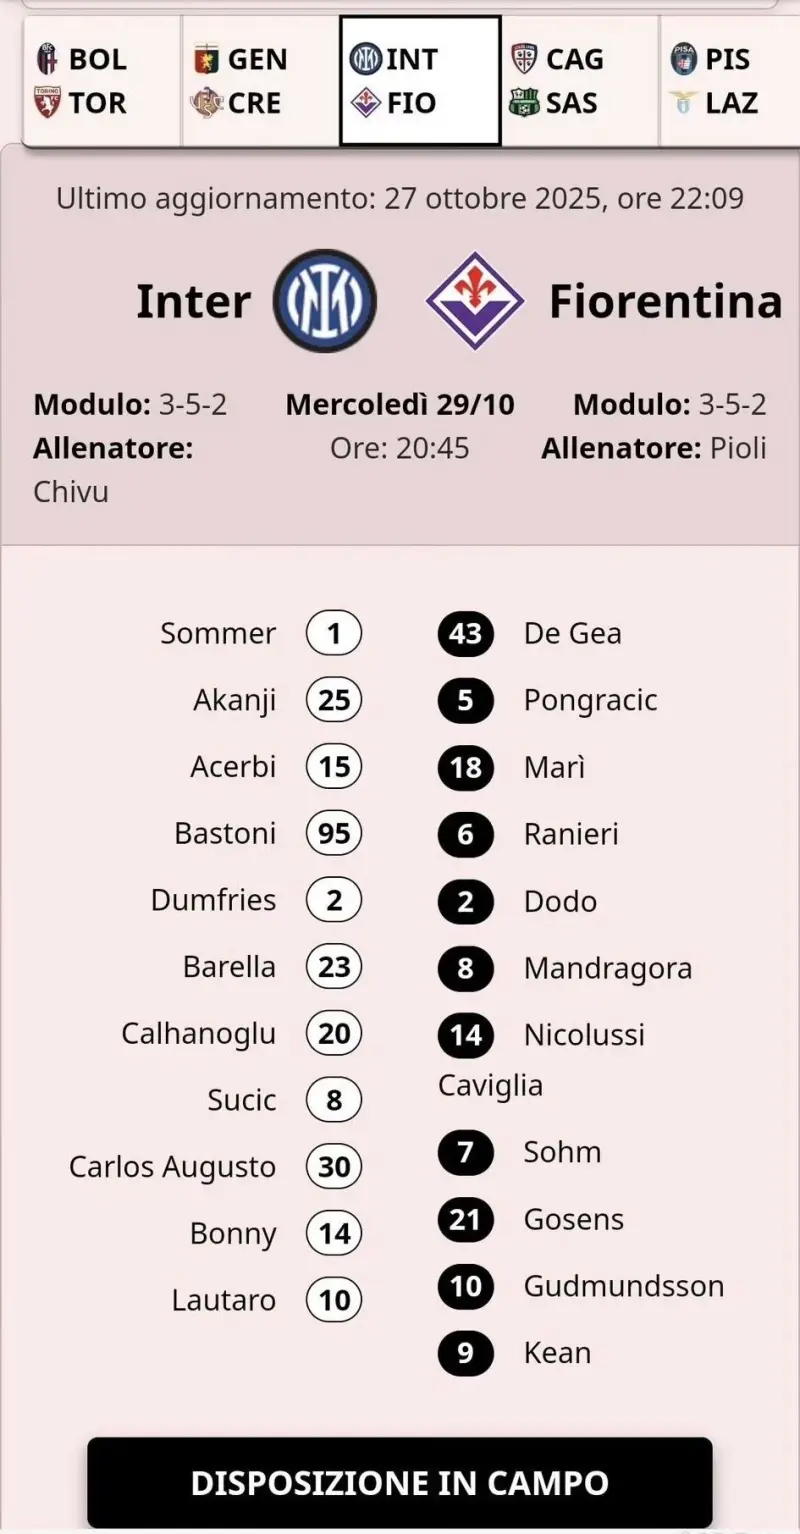
Task: Click Lautaro's number 10 jersey badge
Action: coord(334,1300)
